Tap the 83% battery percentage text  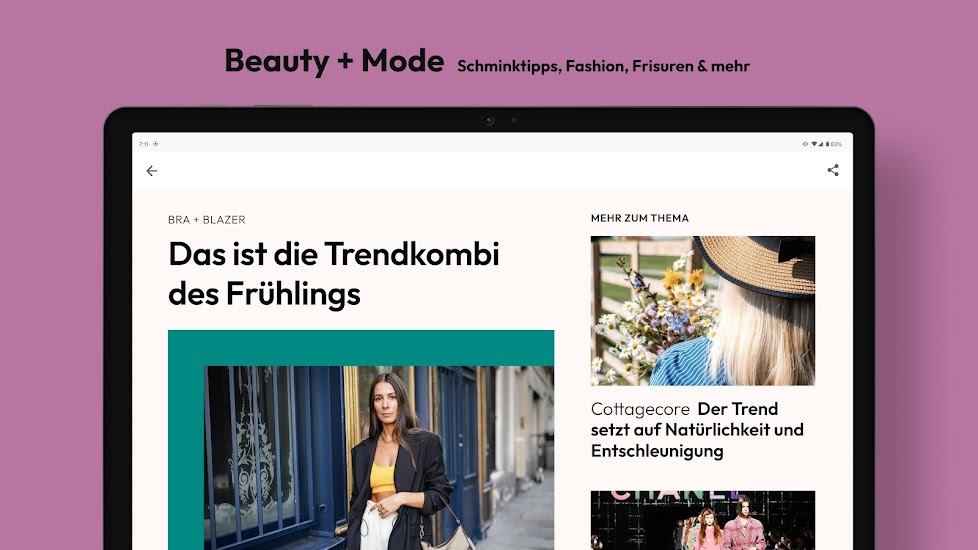[836, 144]
